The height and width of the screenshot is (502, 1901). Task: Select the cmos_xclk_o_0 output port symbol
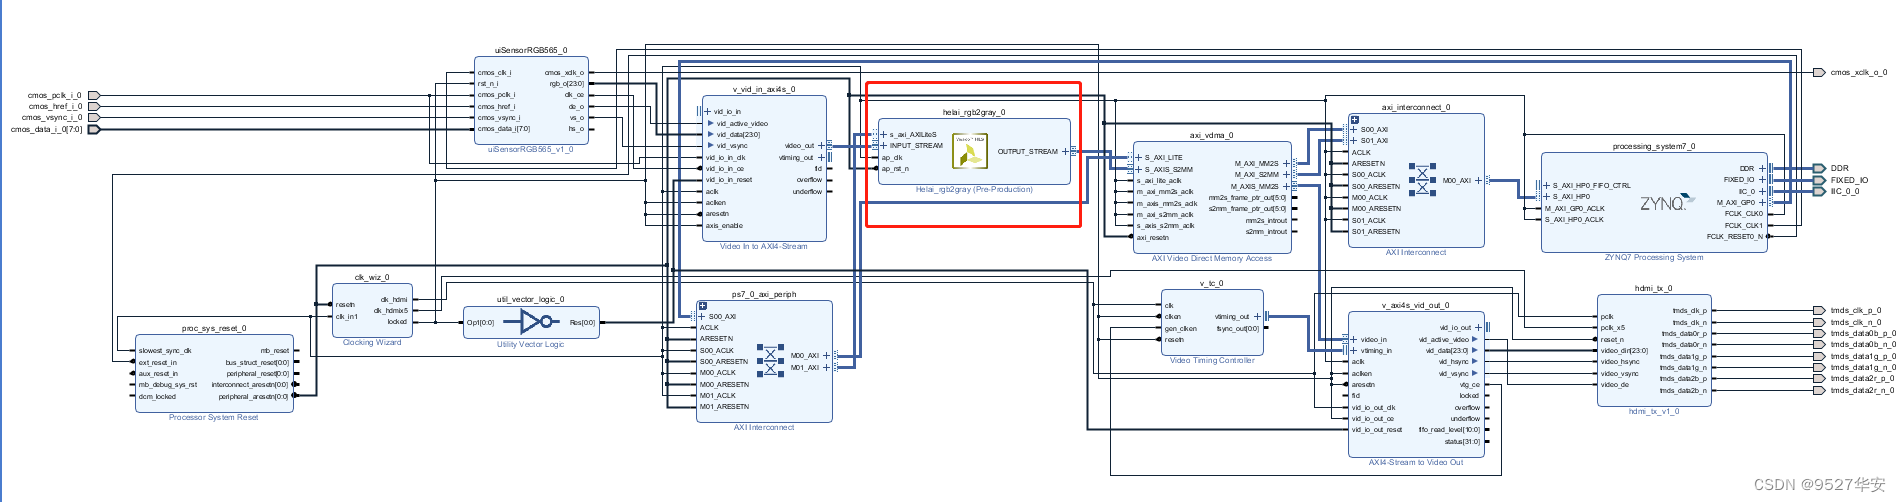[x=1819, y=72]
